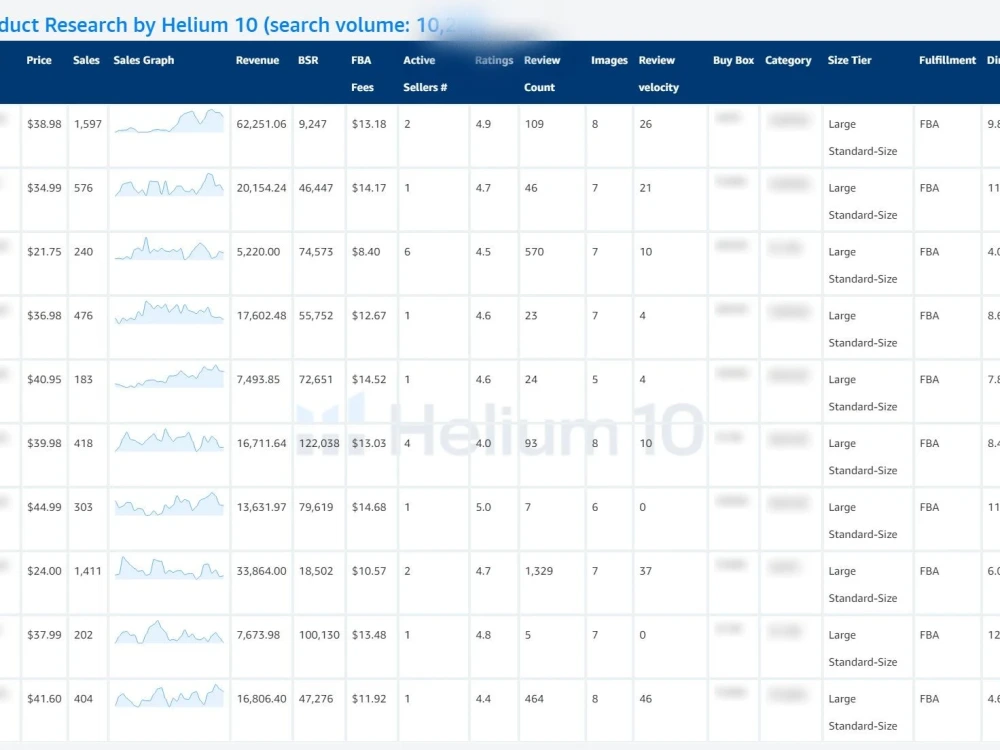Select the sales value 1,597
Image resolution: width=1000 pixels, height=750 pixels.
pyautogui.click(x=87, y=124)
